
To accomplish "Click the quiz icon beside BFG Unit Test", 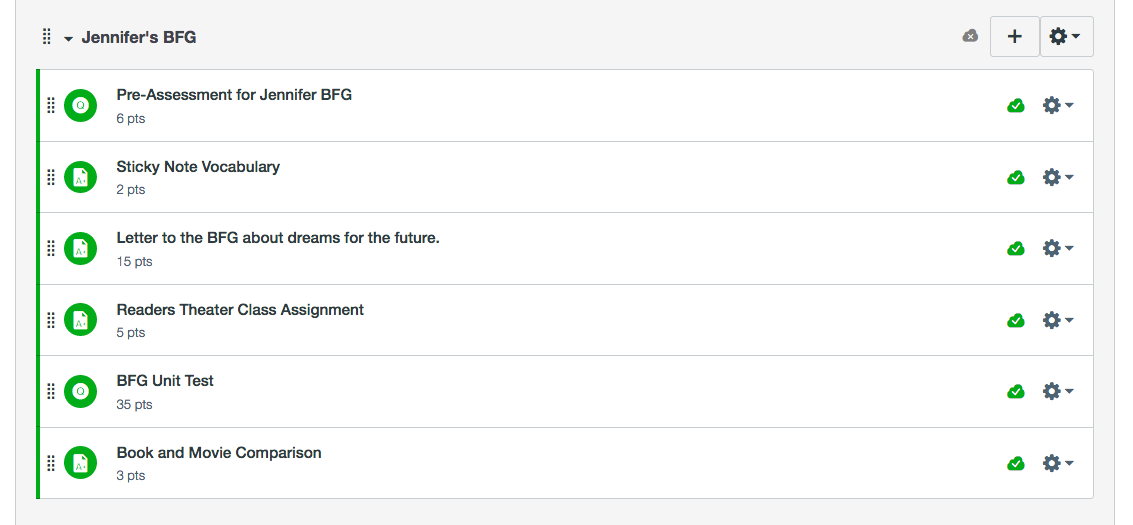I will point(80,391).
